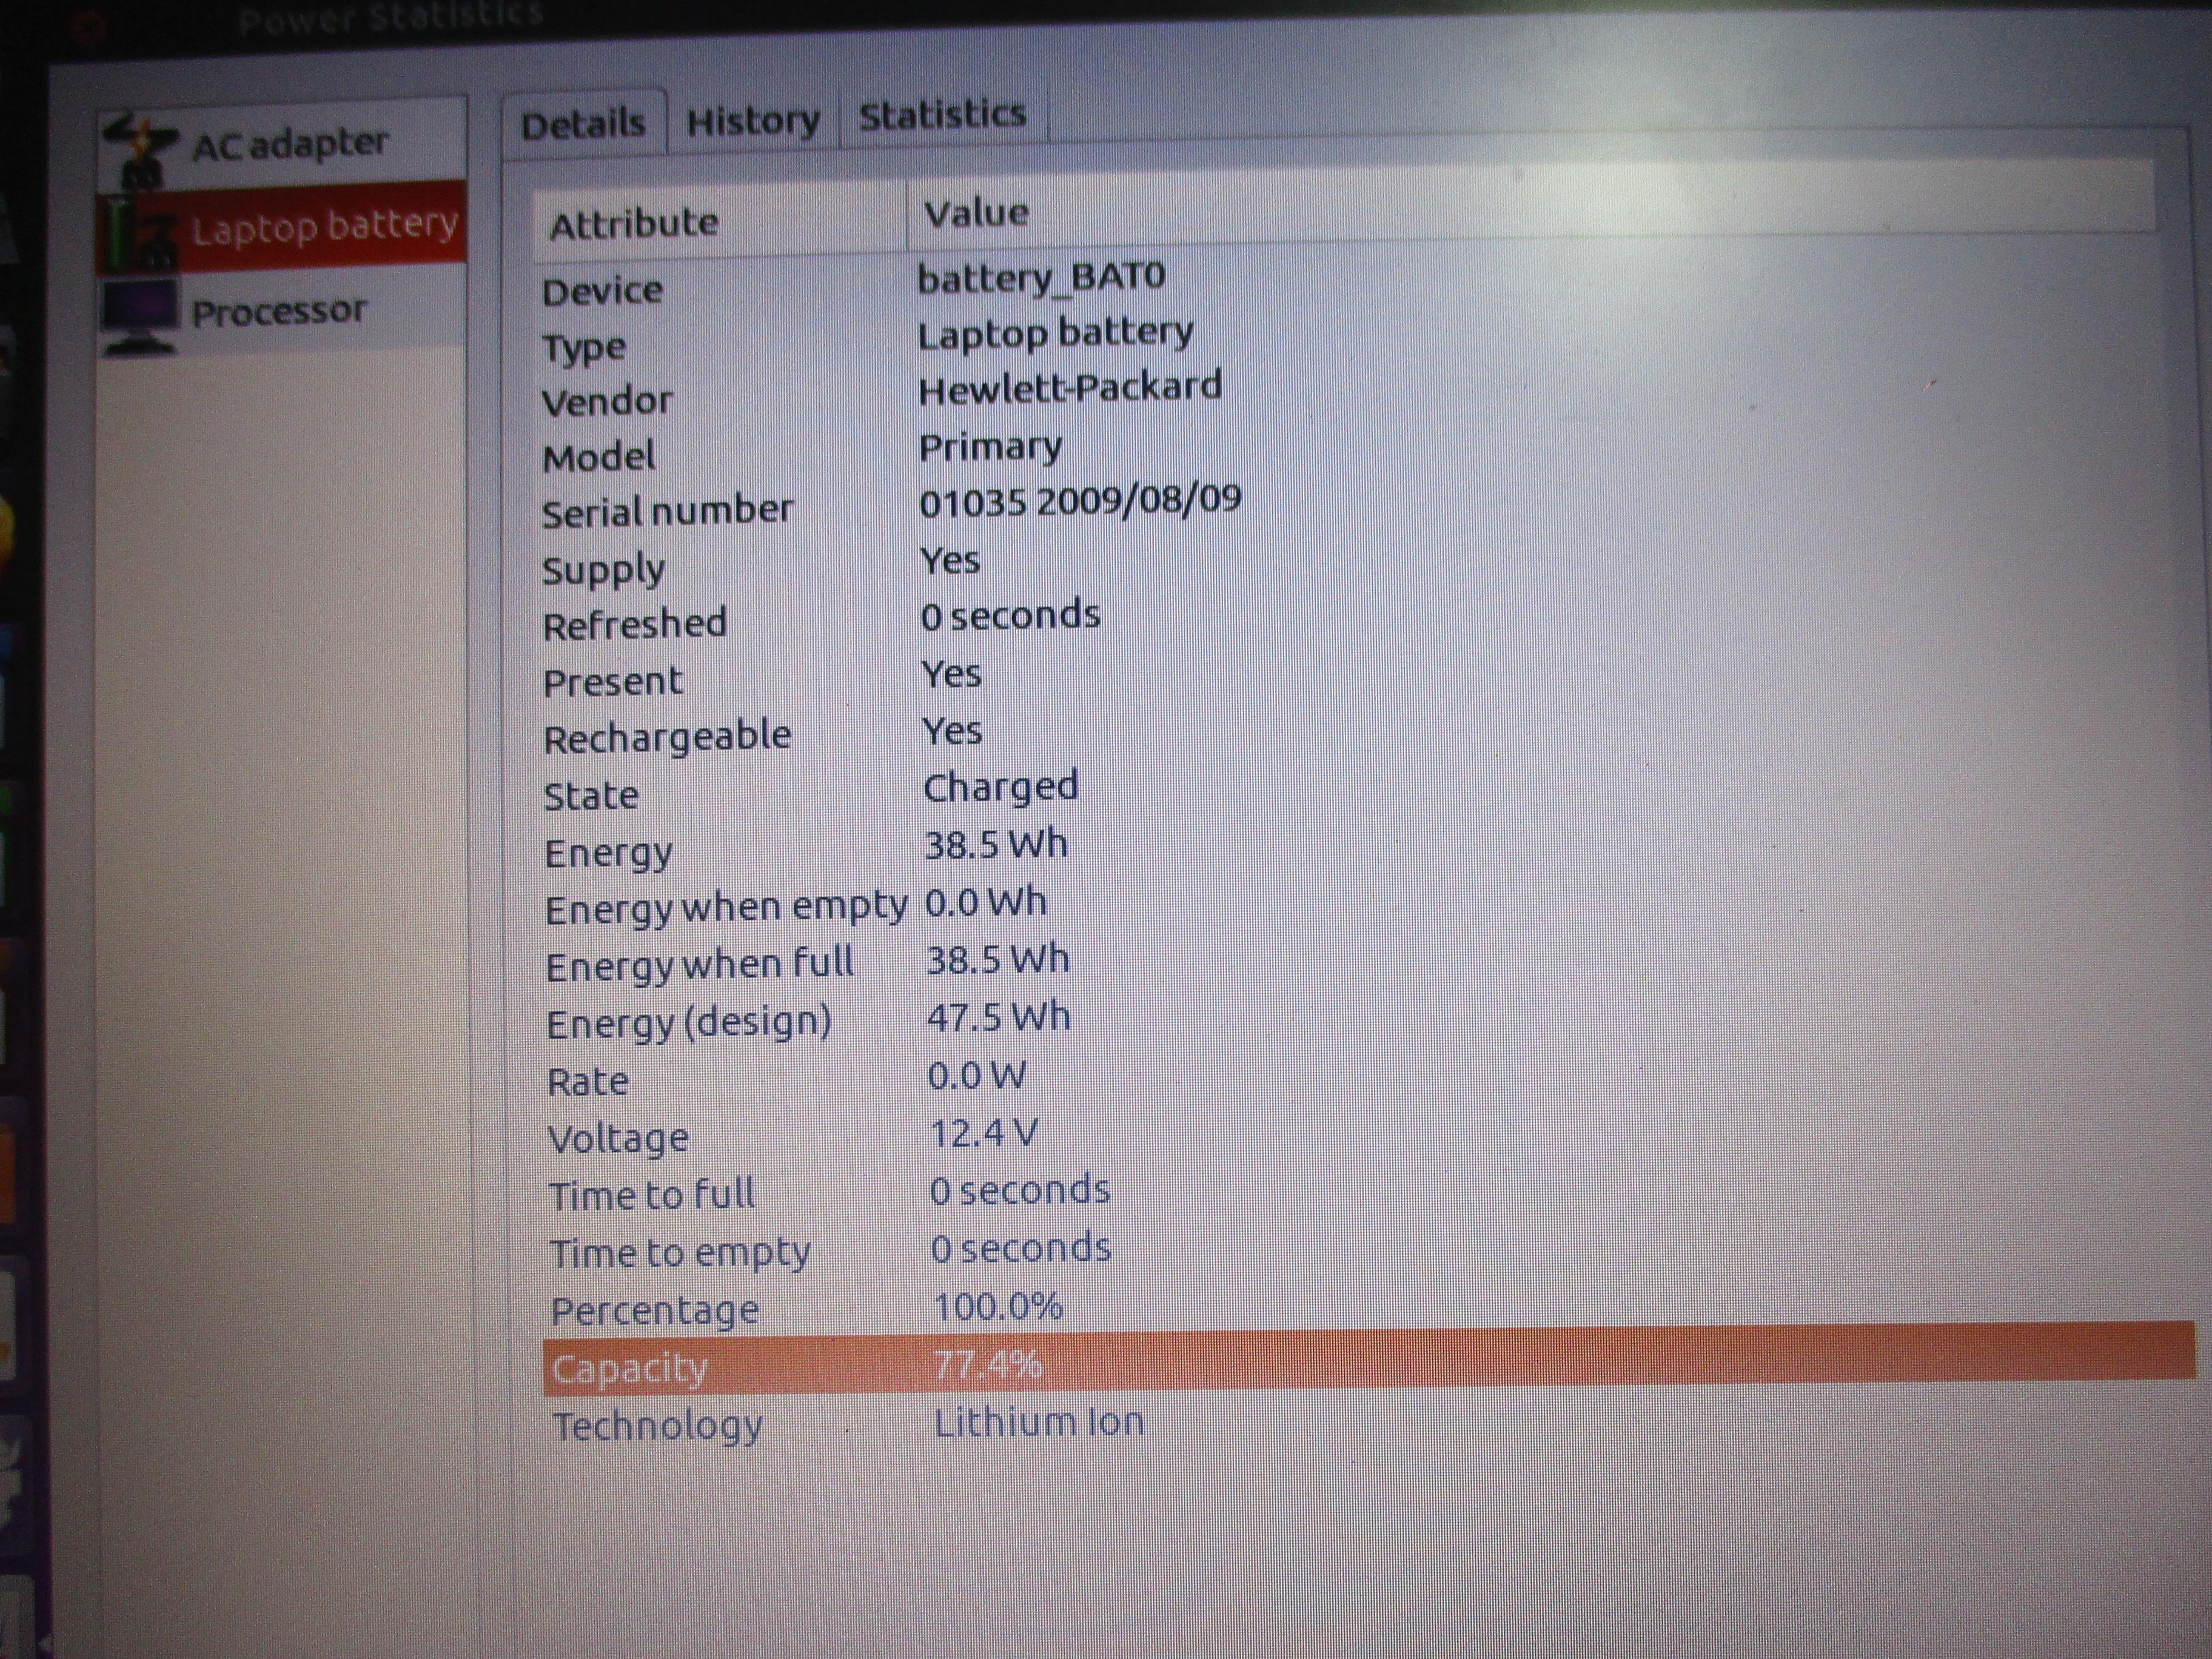Viewport: 2212px width, 1659px height.
Task: Select the 'Time to full' label
Action: [652, 1196]
